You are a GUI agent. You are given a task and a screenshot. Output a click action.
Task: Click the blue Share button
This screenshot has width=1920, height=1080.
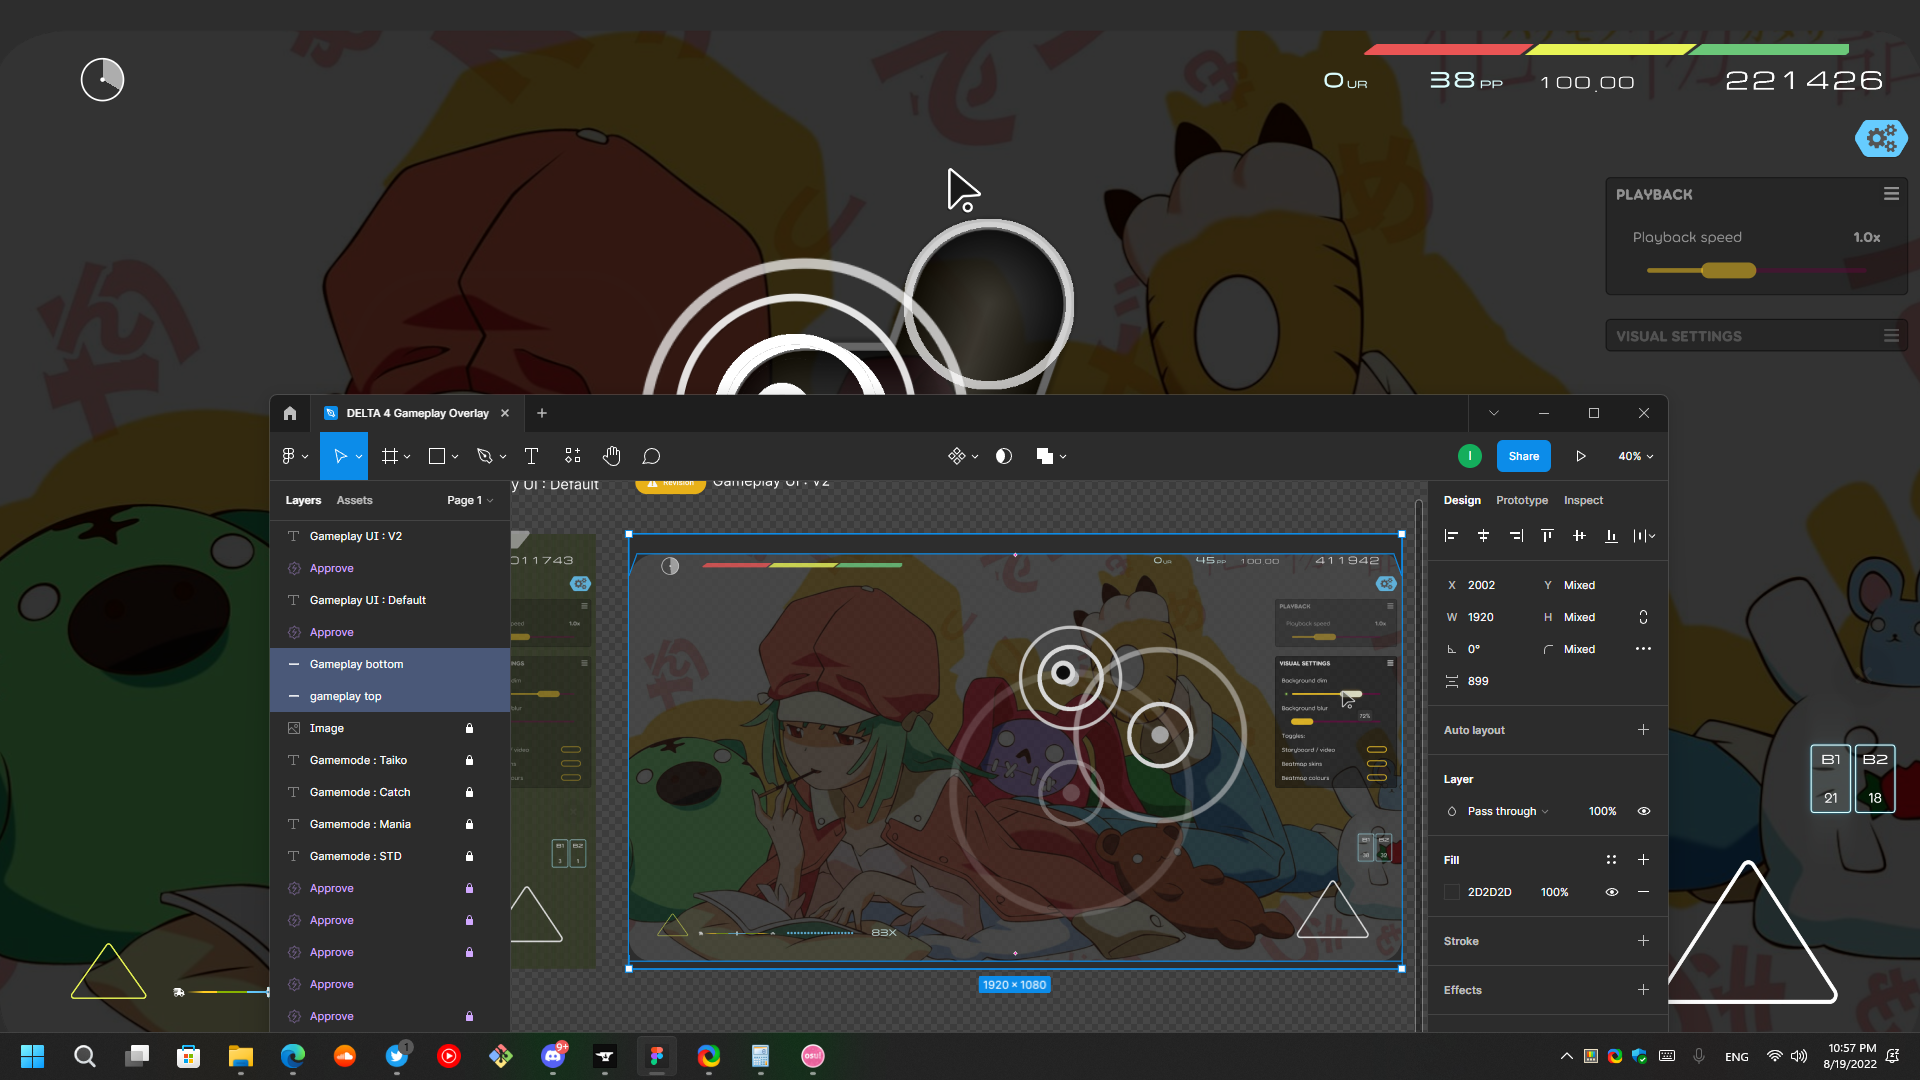[1523, 456]
